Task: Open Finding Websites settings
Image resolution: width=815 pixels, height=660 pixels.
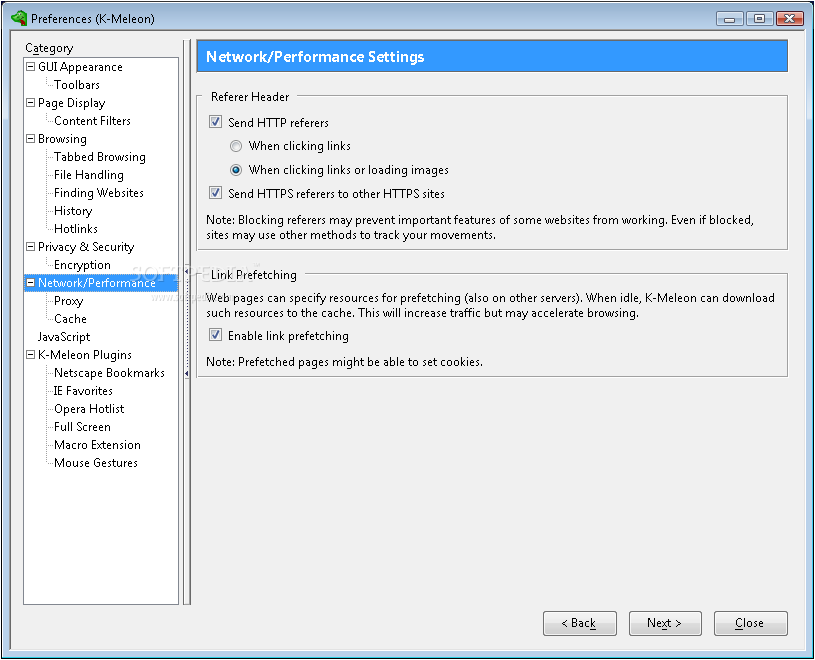Action: coord(99,193)
